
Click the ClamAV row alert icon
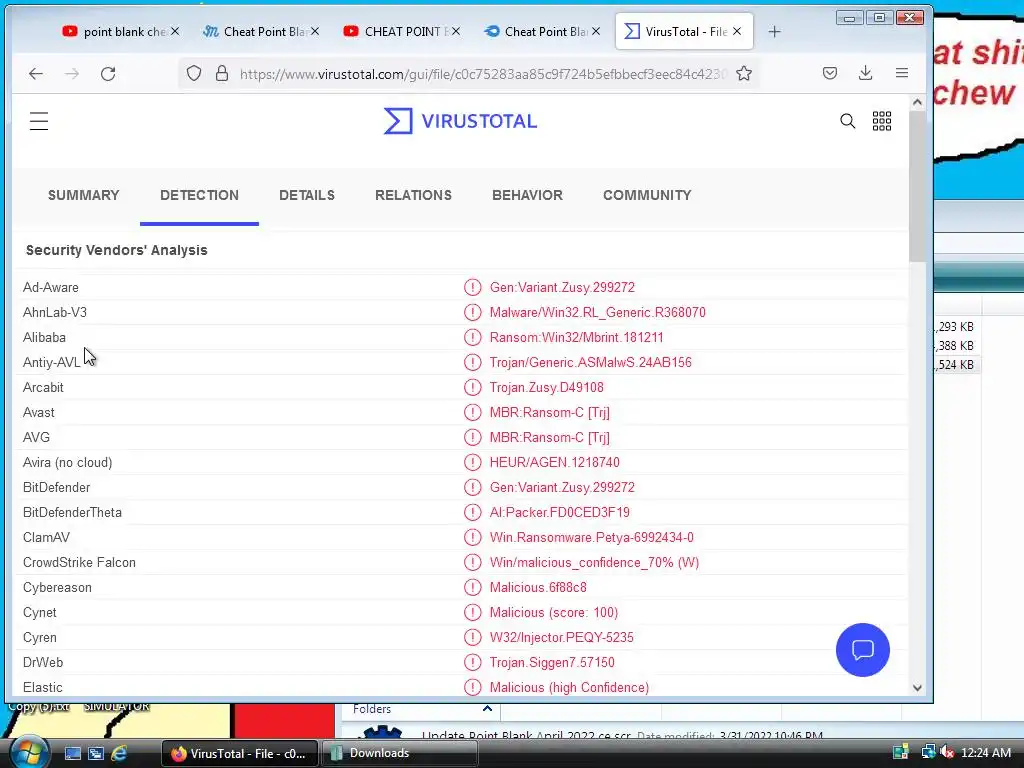[472, 537]
